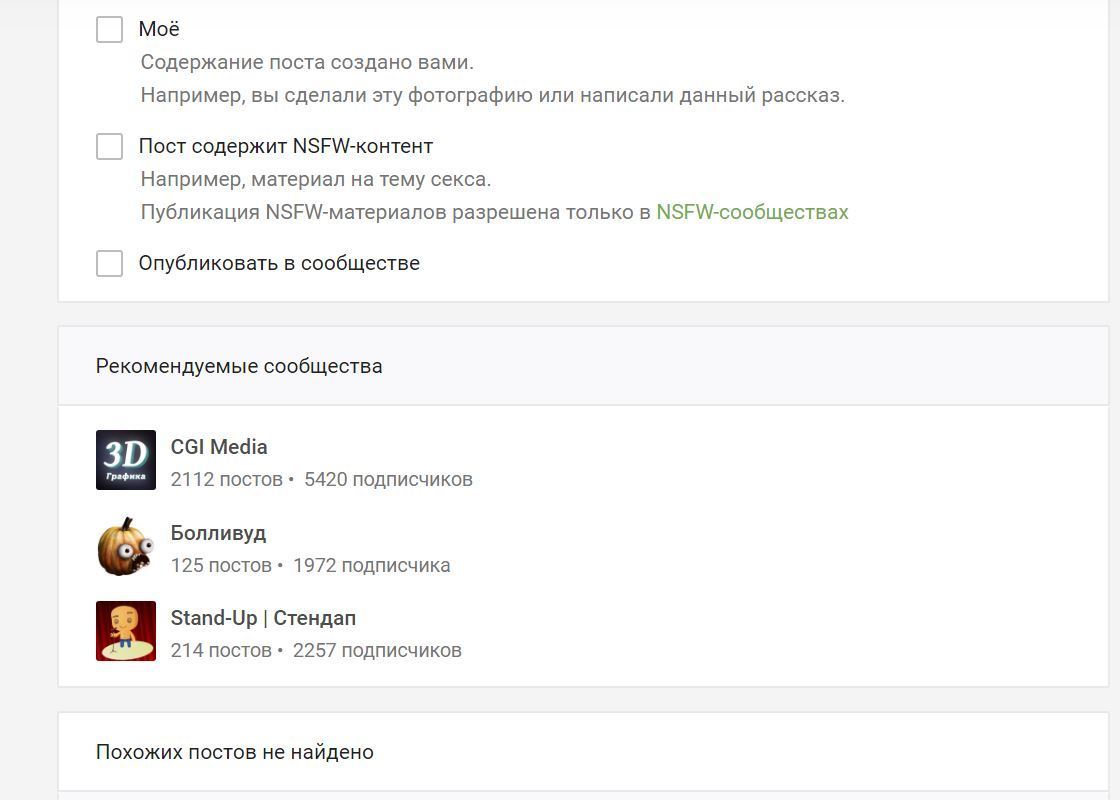1120x800 pixels.
Task: Click Stand-Up's 214 постов count
Action: coord(221,650)
